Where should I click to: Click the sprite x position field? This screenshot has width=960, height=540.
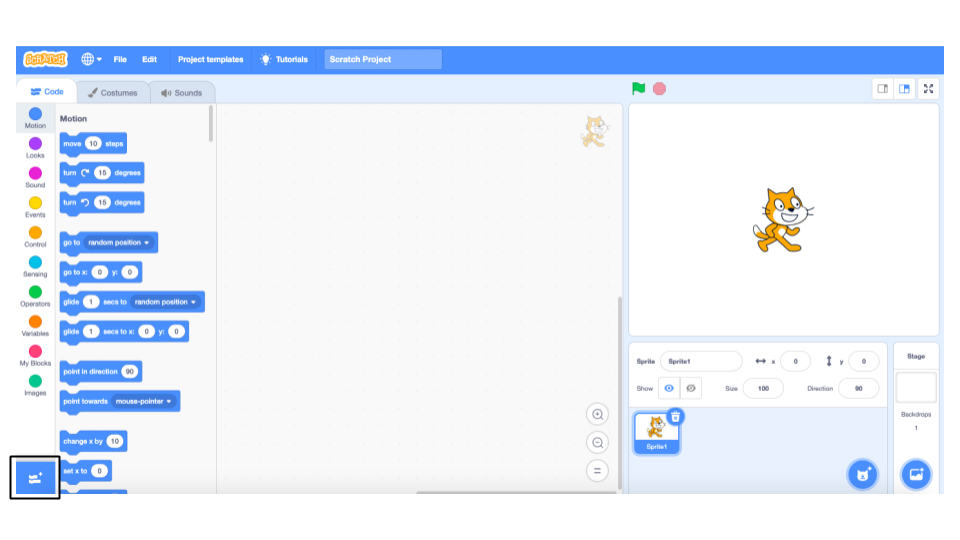(x=795, y=361)
